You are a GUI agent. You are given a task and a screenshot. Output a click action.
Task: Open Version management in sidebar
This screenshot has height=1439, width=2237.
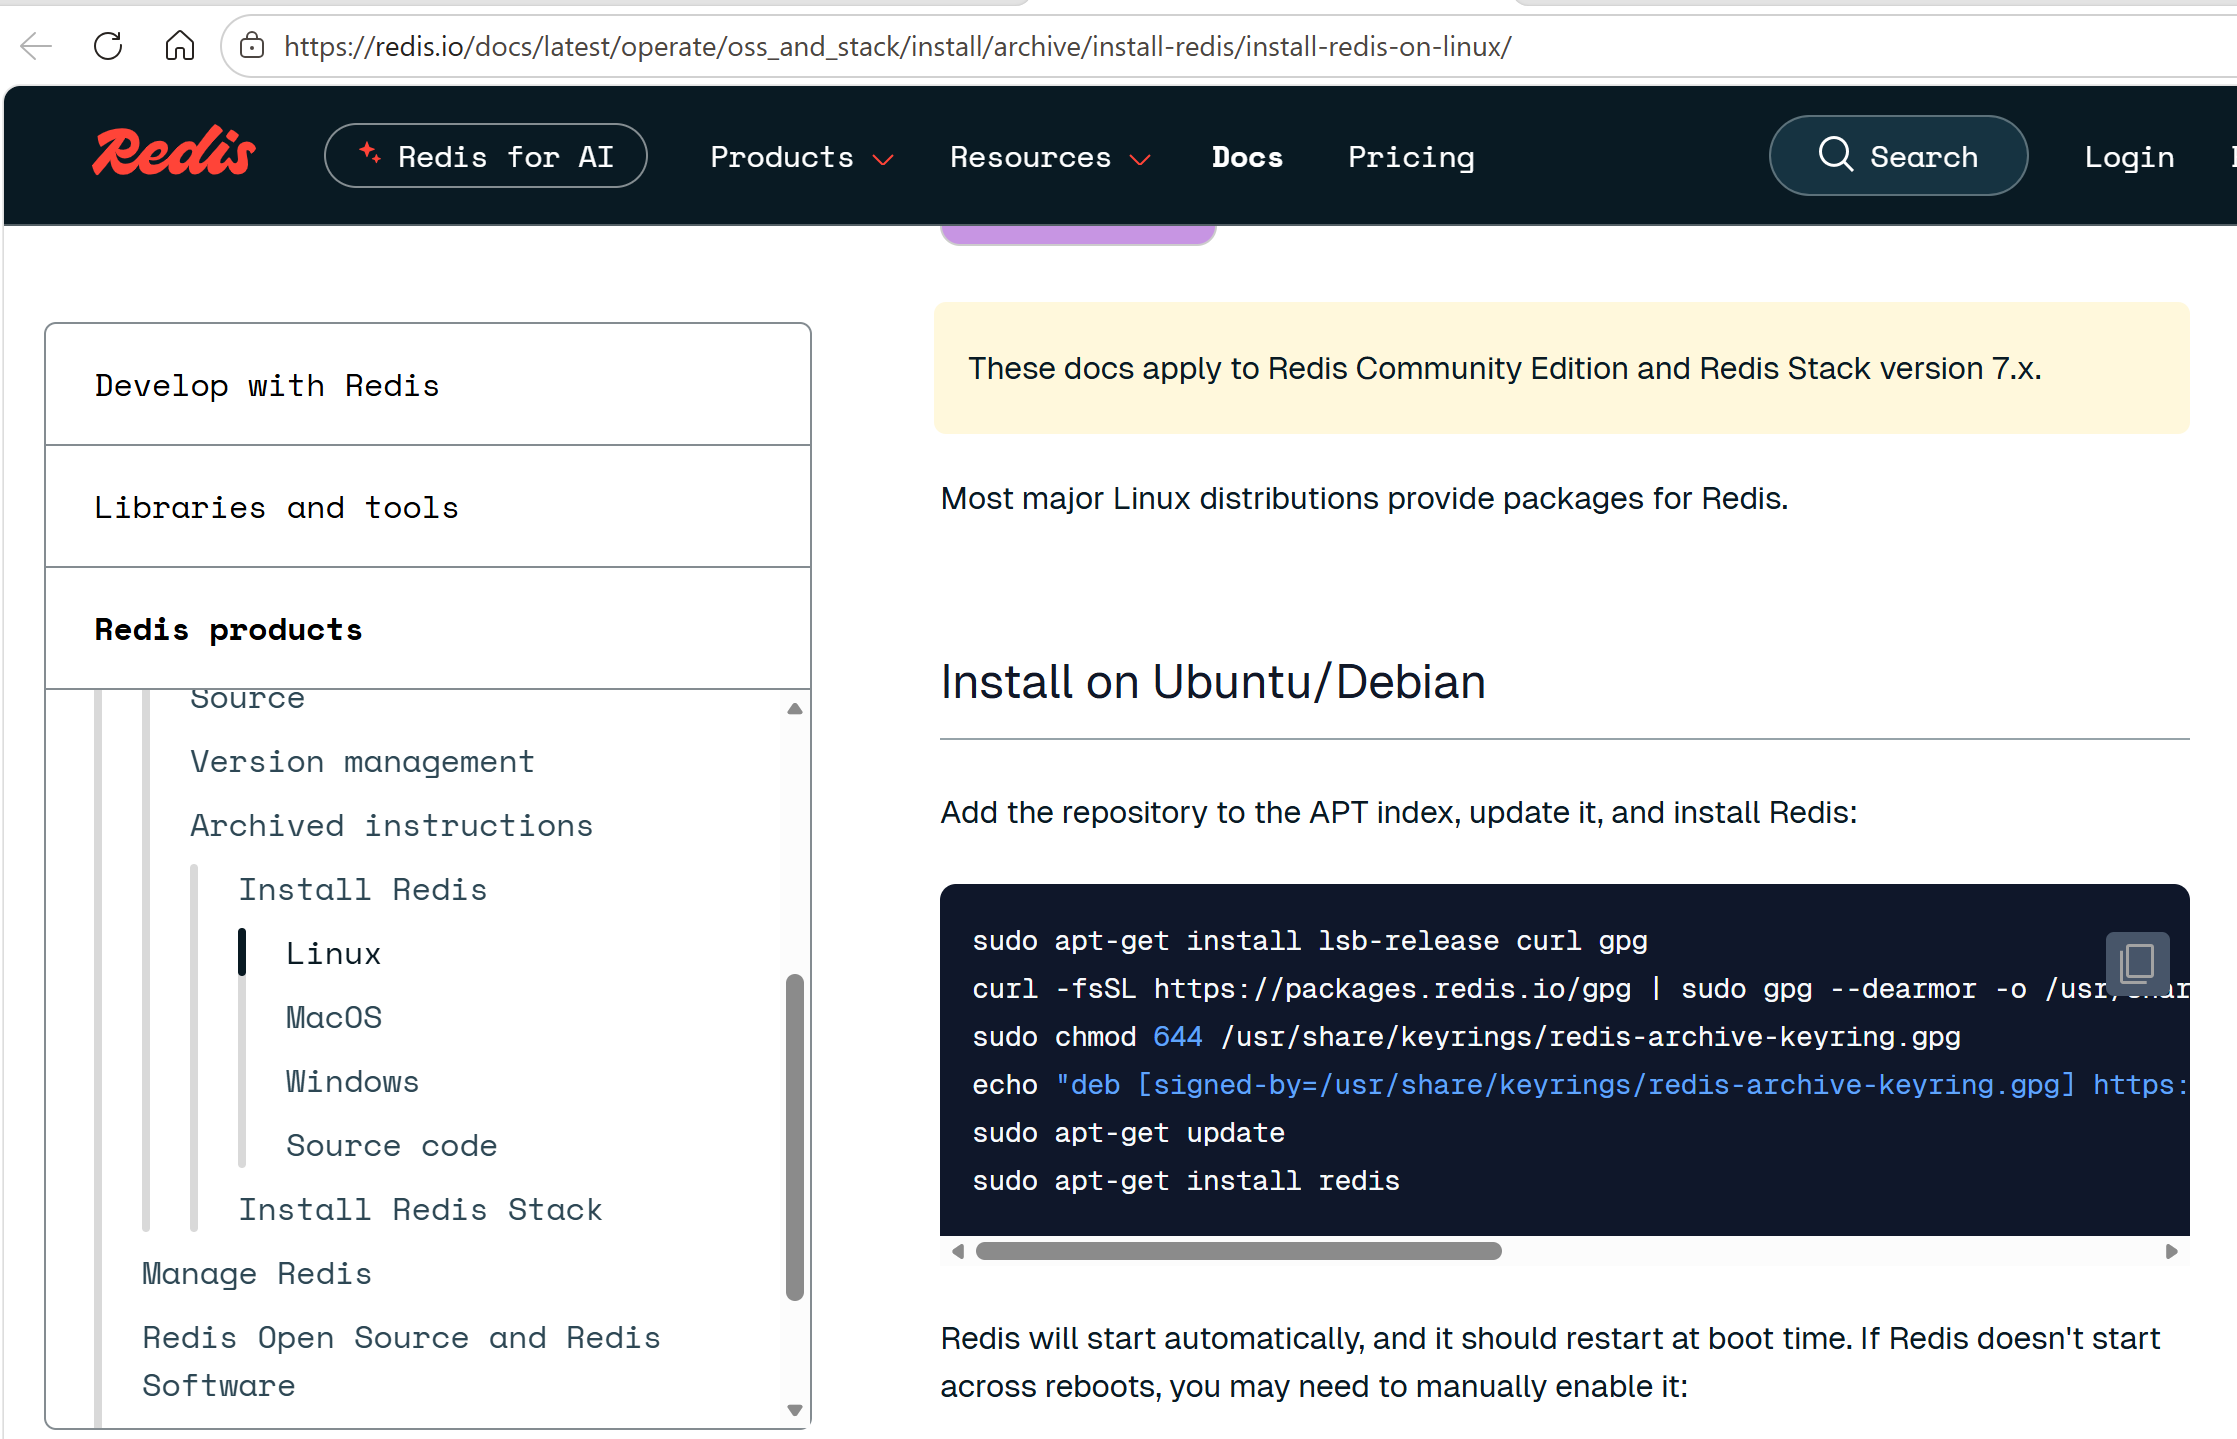(x=362, y=762)
